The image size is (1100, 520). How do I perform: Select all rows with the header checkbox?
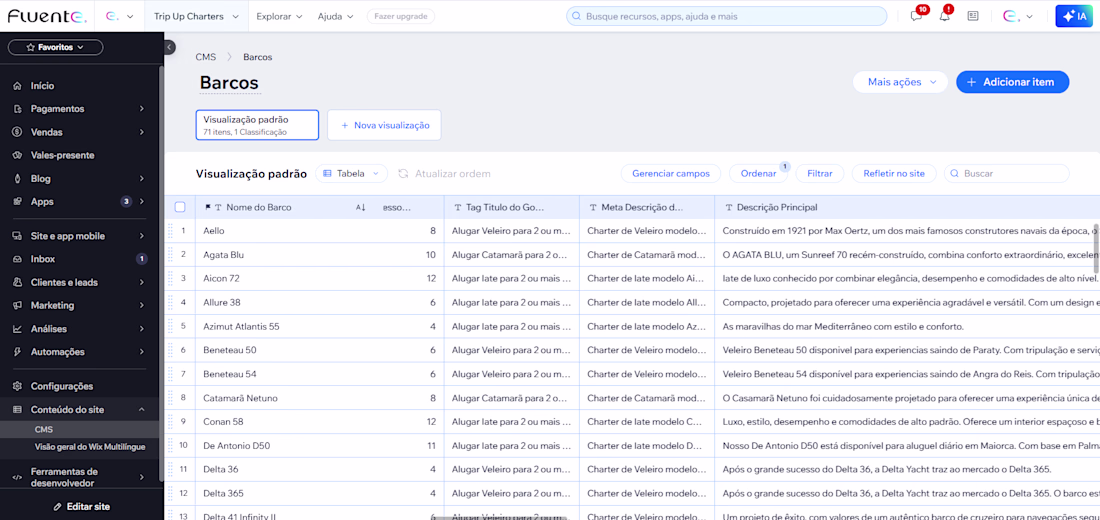pos(180,207)
